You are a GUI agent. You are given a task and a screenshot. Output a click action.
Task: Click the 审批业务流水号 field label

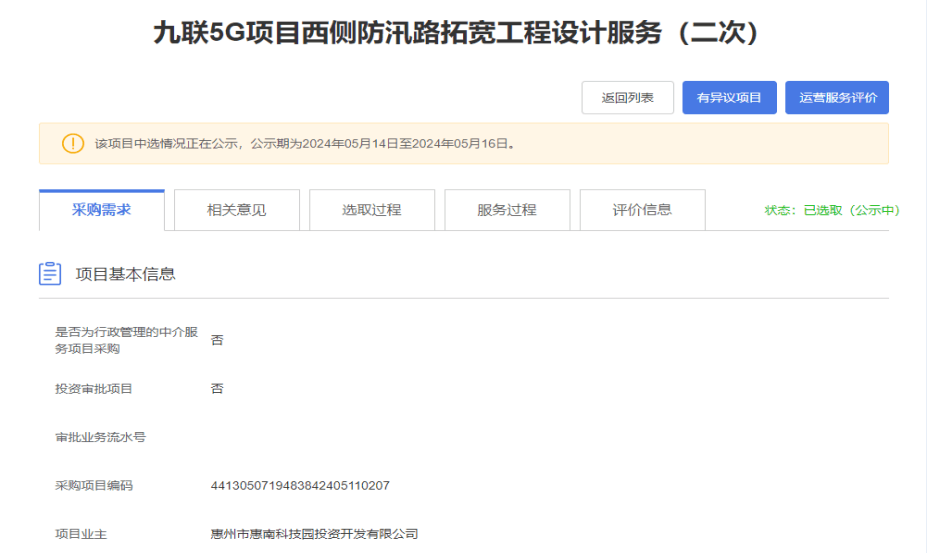pyautogui.click(x=100, y=438)
